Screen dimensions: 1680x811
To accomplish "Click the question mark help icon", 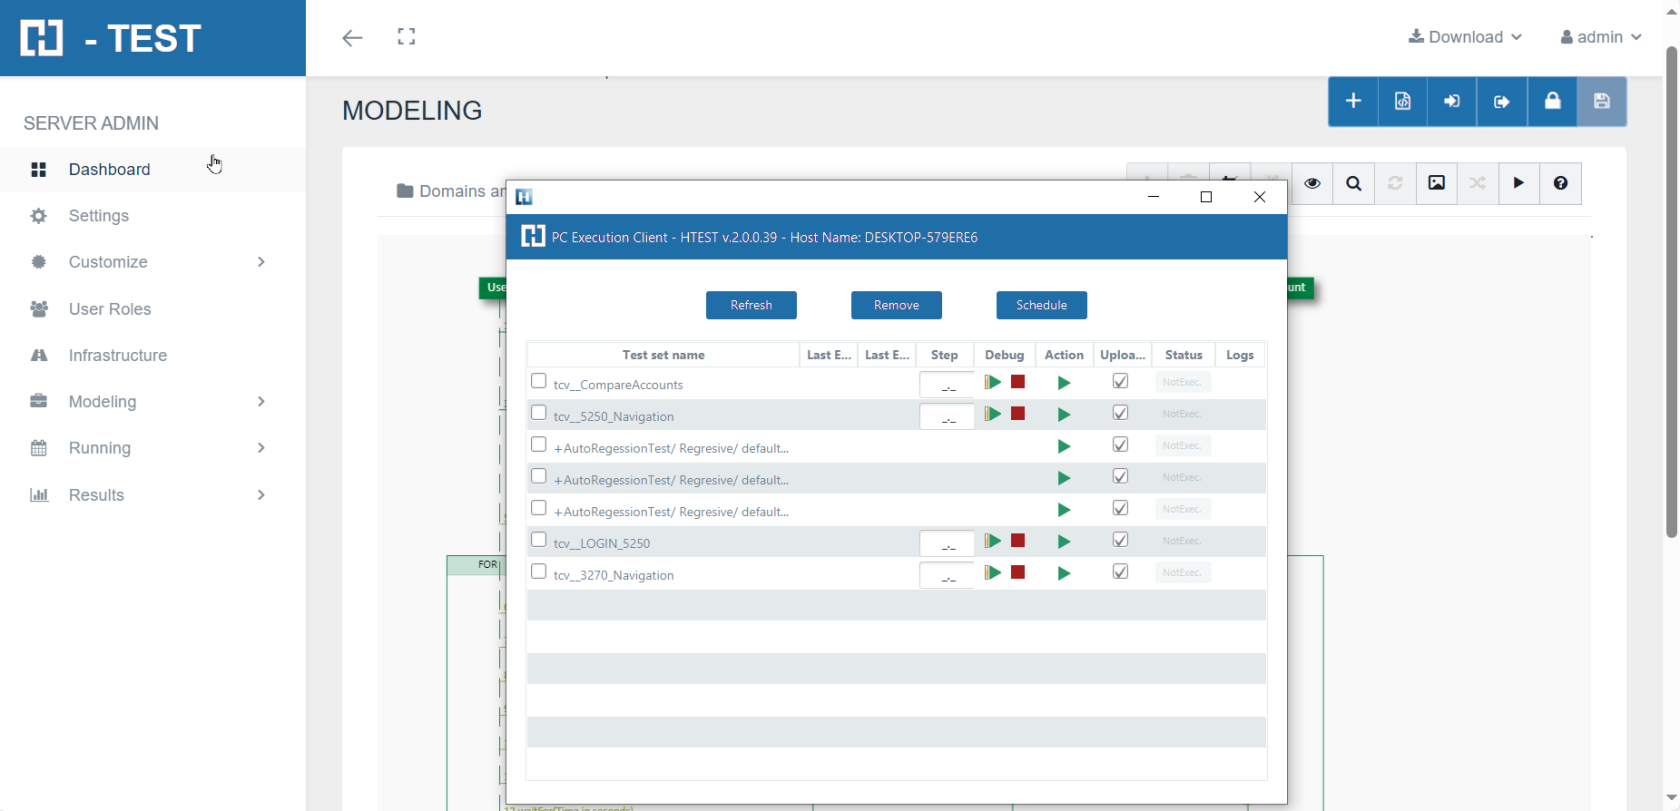I will [1560, 183].
